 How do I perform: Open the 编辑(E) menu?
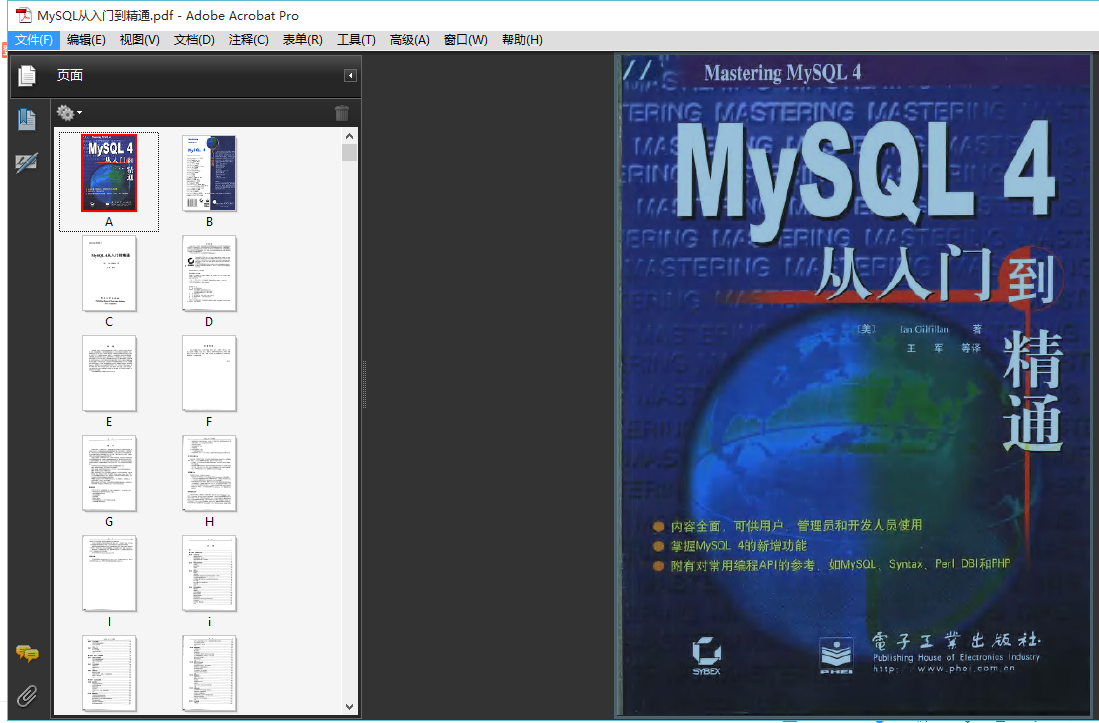coord(86,40)
